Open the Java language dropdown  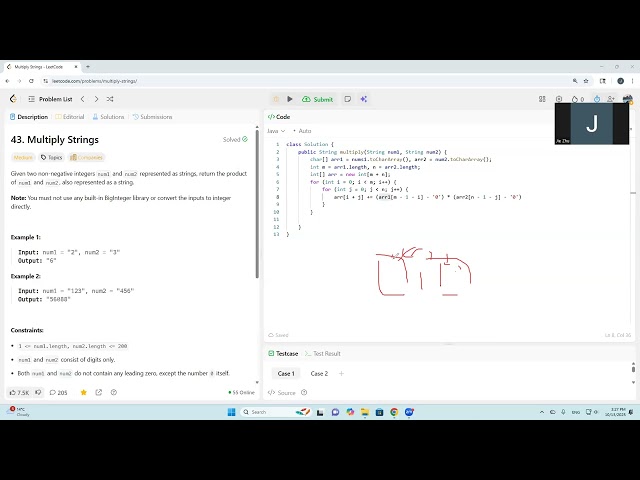(x=276, y=131)
